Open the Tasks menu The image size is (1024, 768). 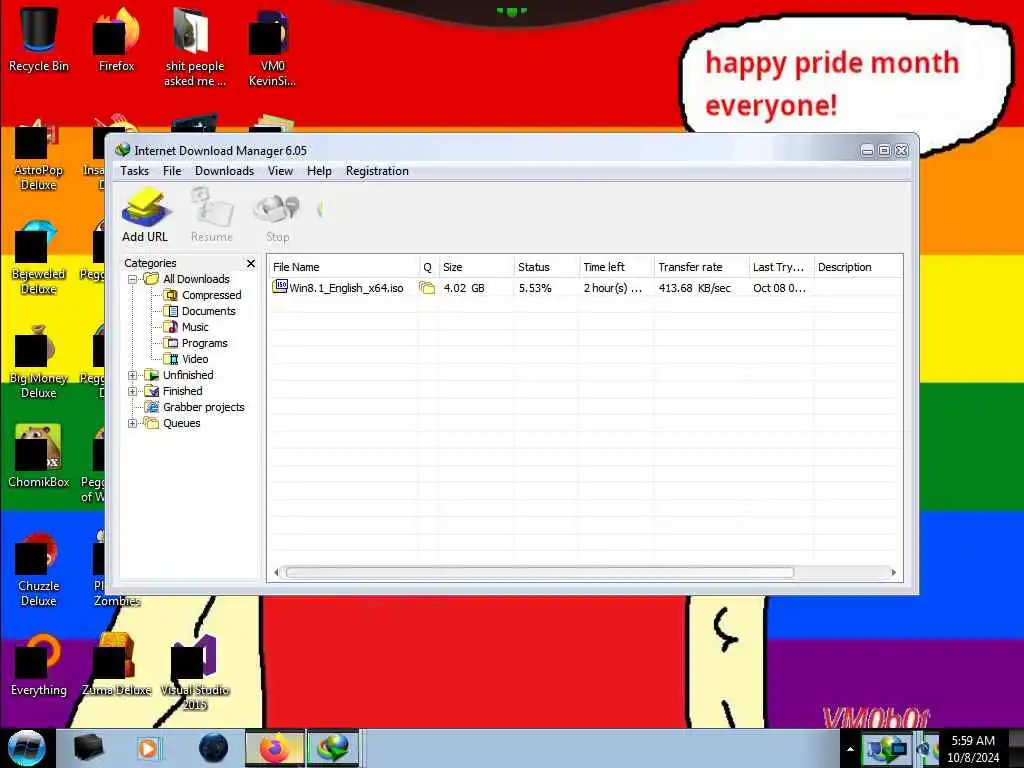click(135, 171)
